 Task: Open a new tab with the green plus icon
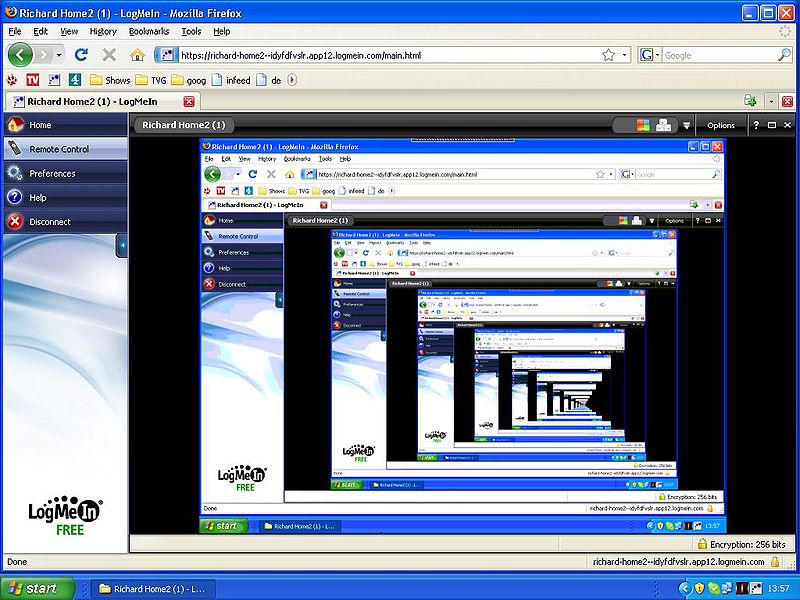point(750,101)
